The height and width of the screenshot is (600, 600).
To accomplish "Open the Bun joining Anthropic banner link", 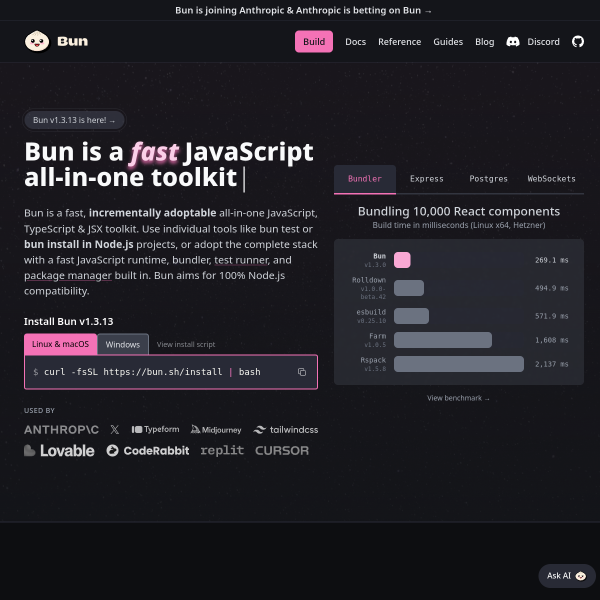I will click(x=303, y=10).
